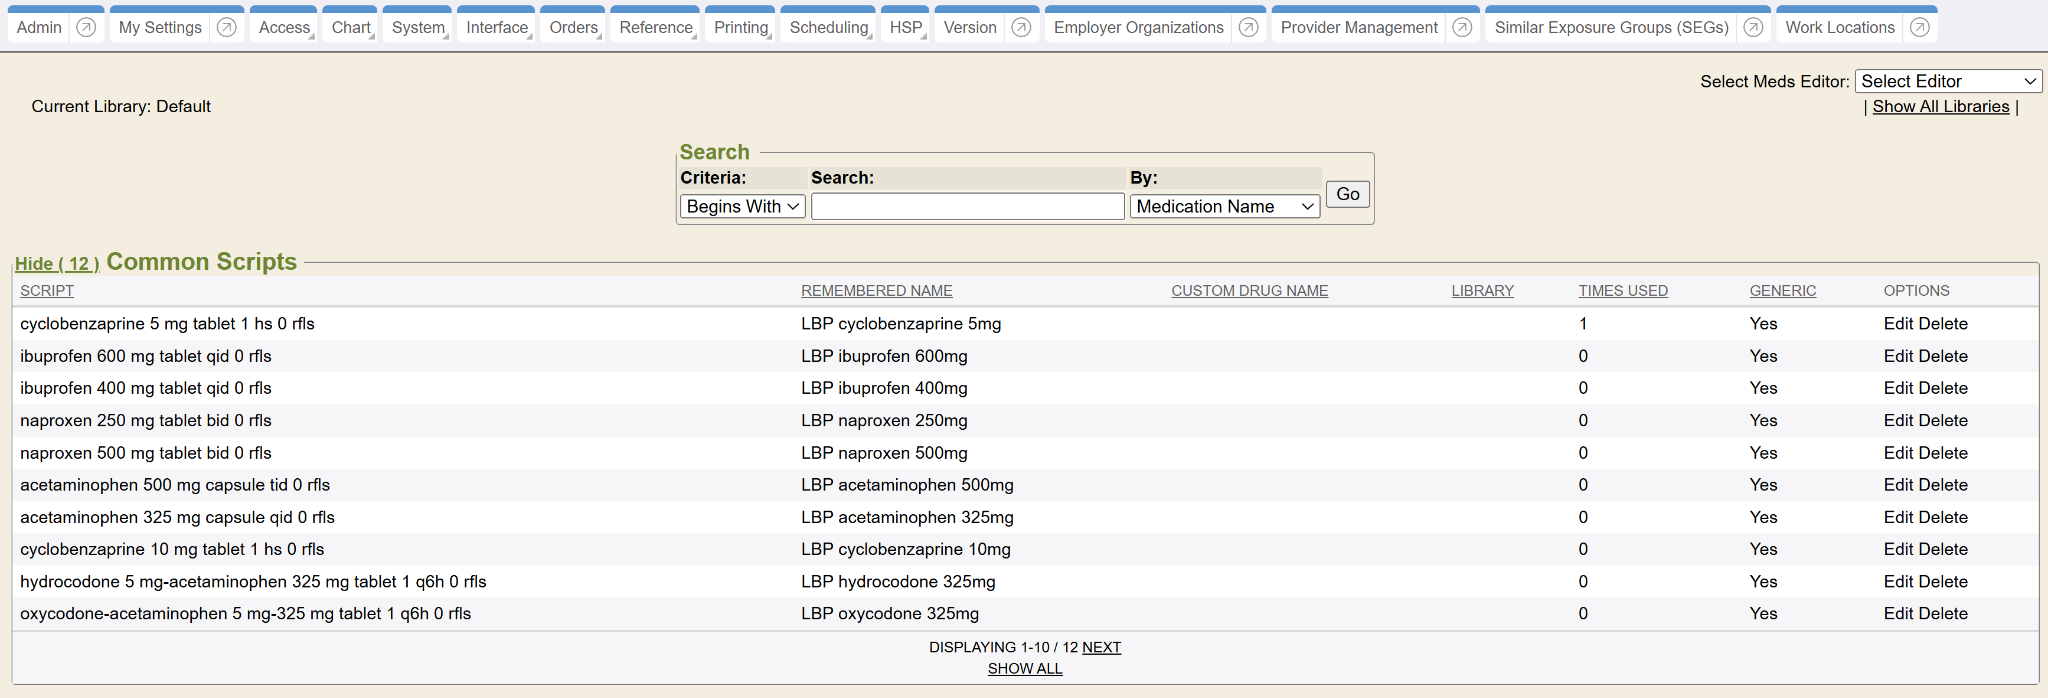
Task: Expand the Select Meds Editor dropdown
Action: tap(1947, 81)
